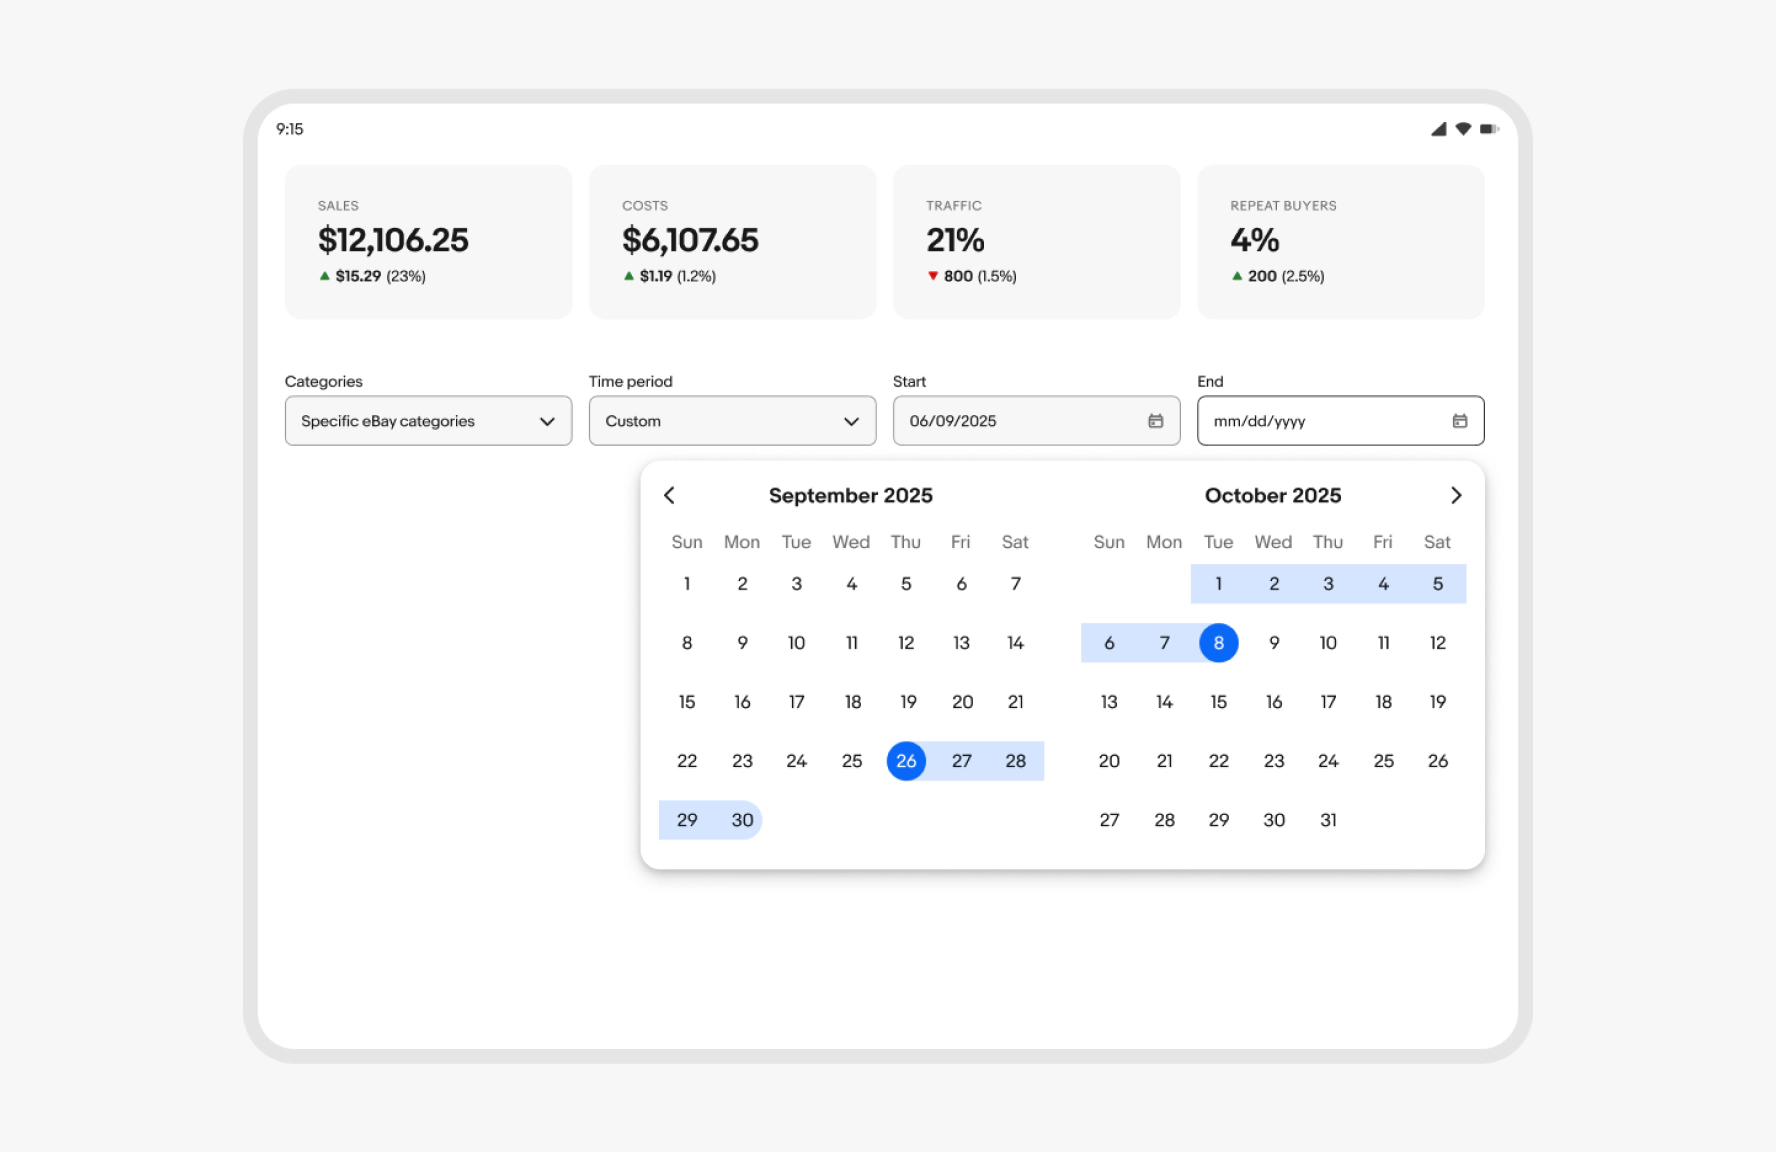Select September 29 in range

[x=687, y=820]
